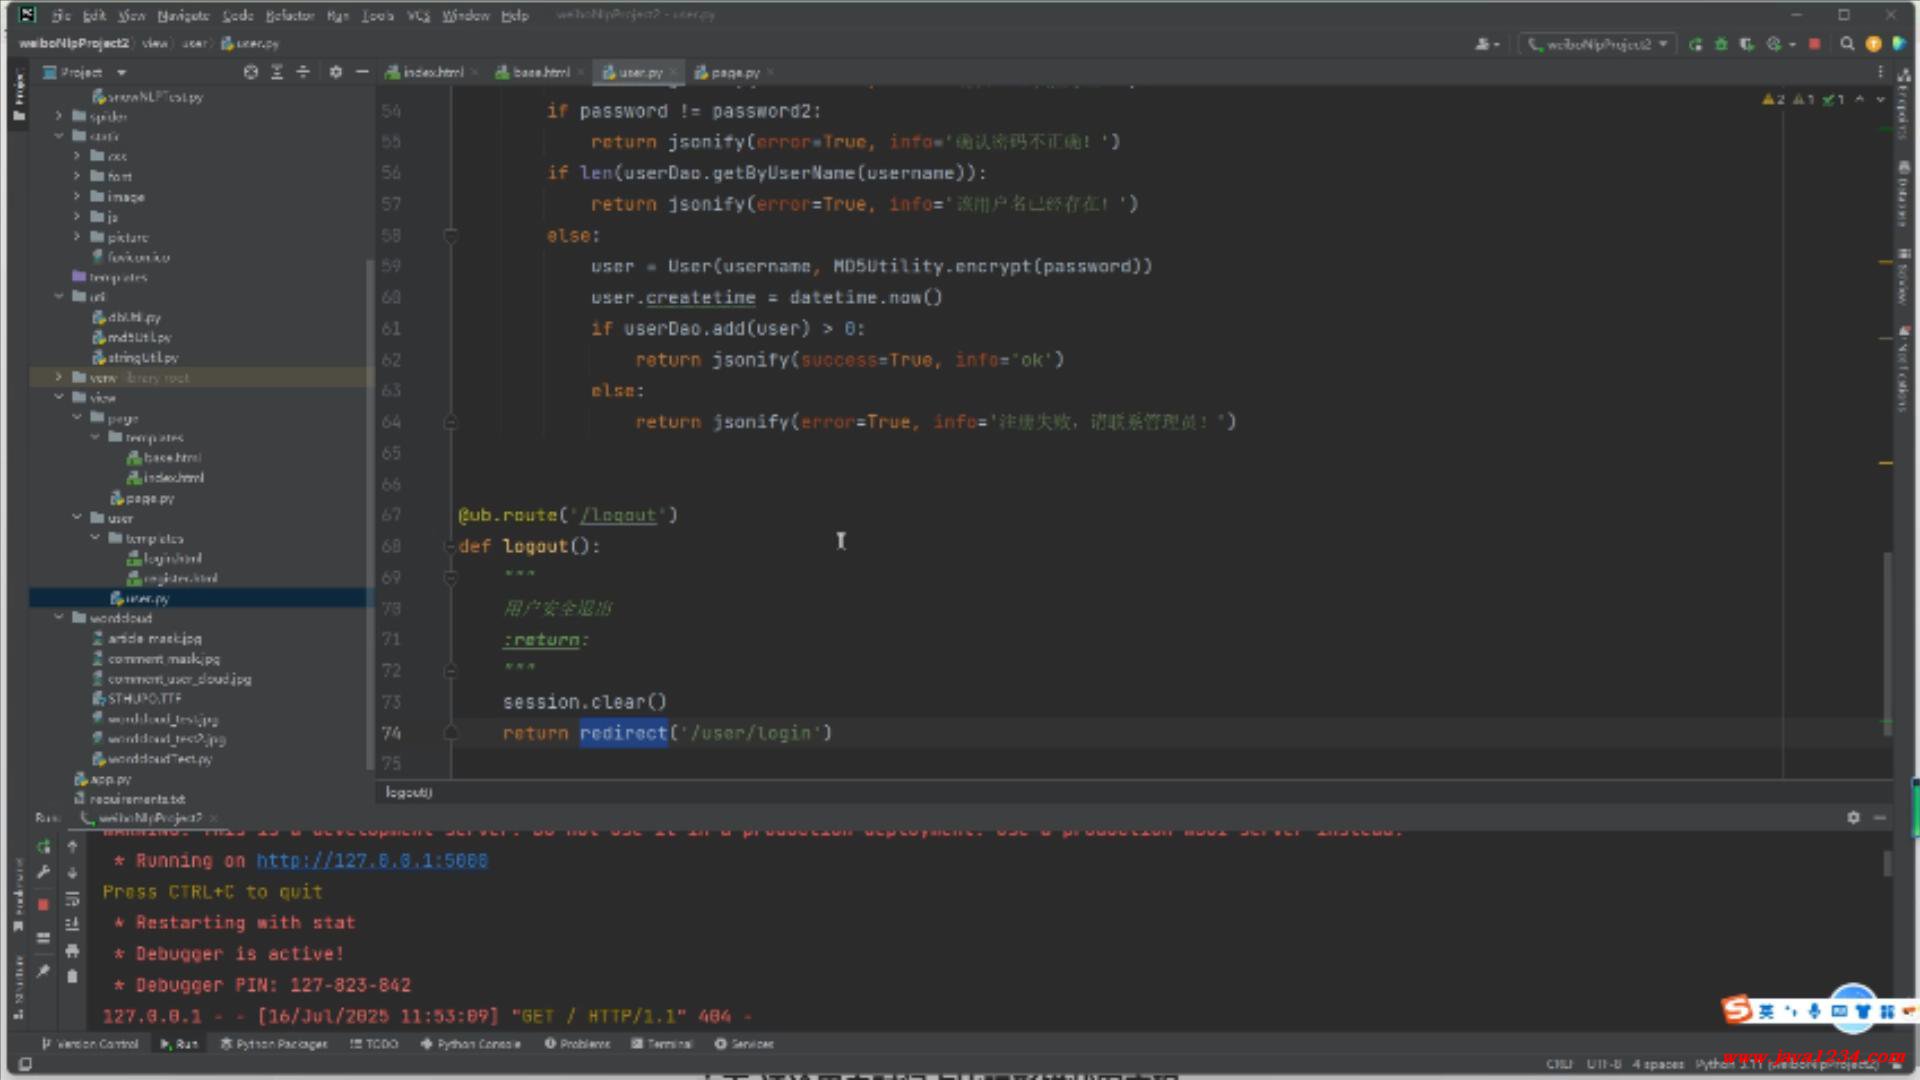Viewport: 1920px width, 1080px height.
Task: Open the Refactor menu
Action: [x=290, y=15]
